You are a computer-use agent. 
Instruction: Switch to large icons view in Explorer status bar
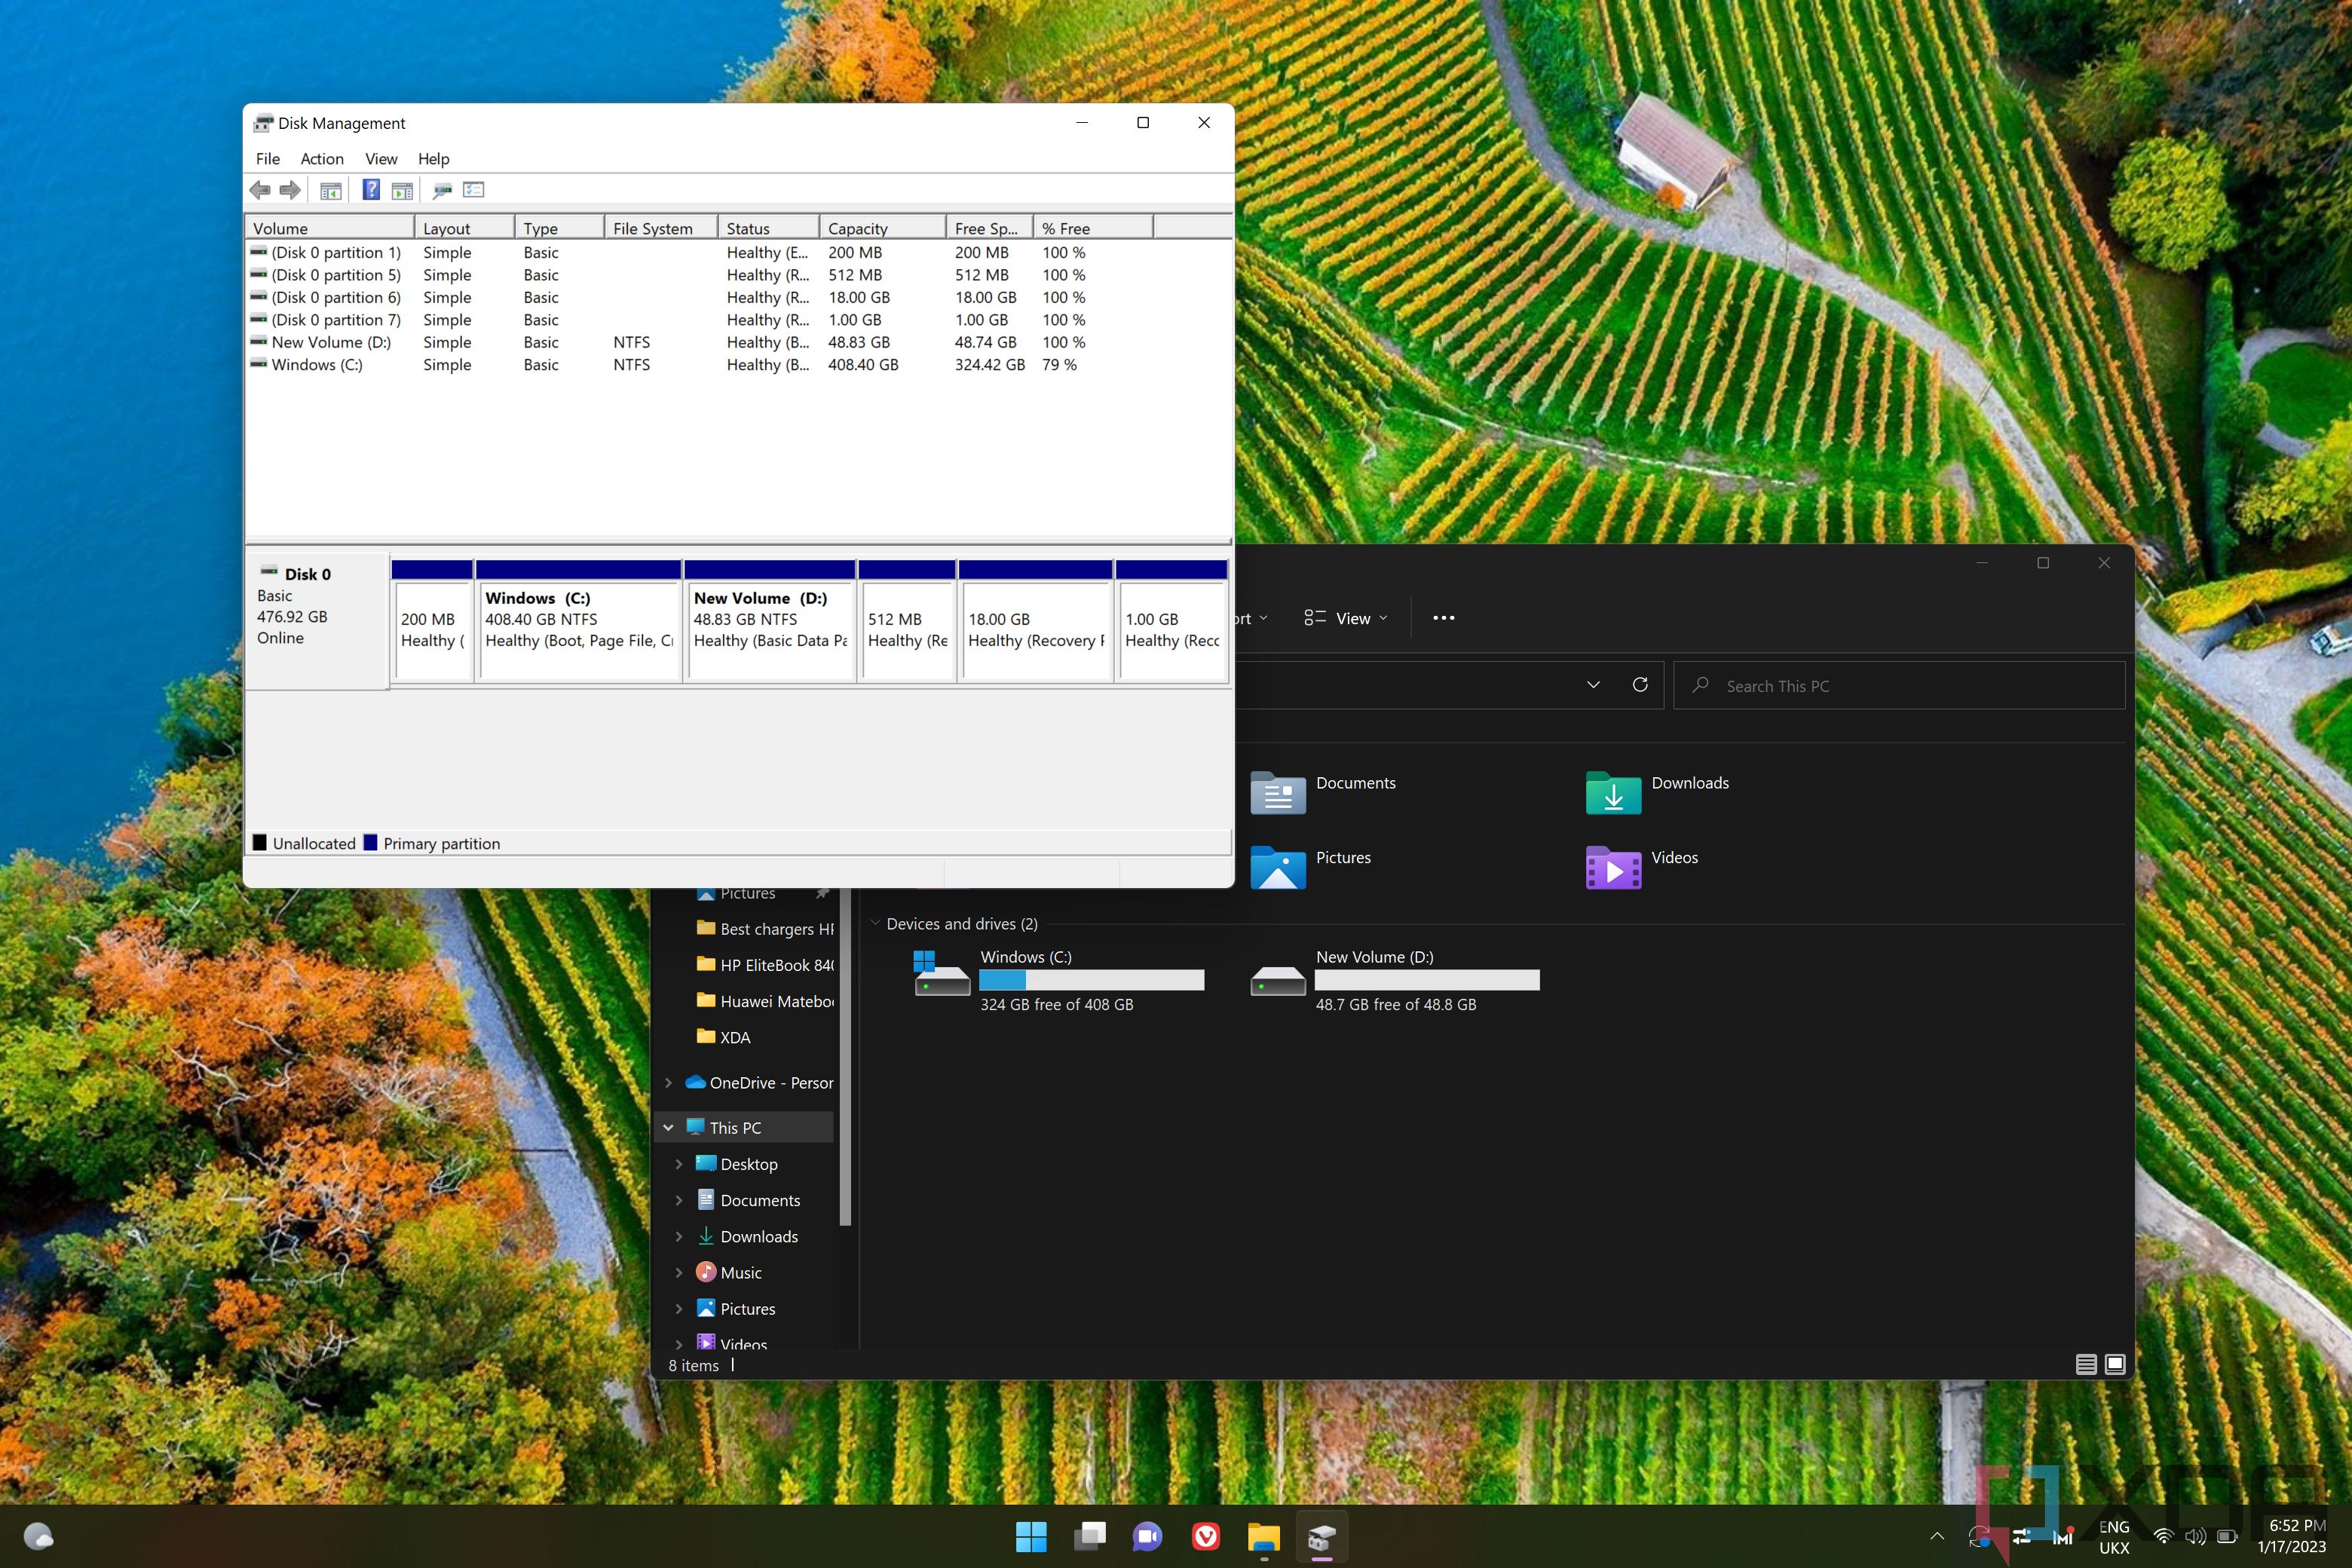click(2115, 1364)
